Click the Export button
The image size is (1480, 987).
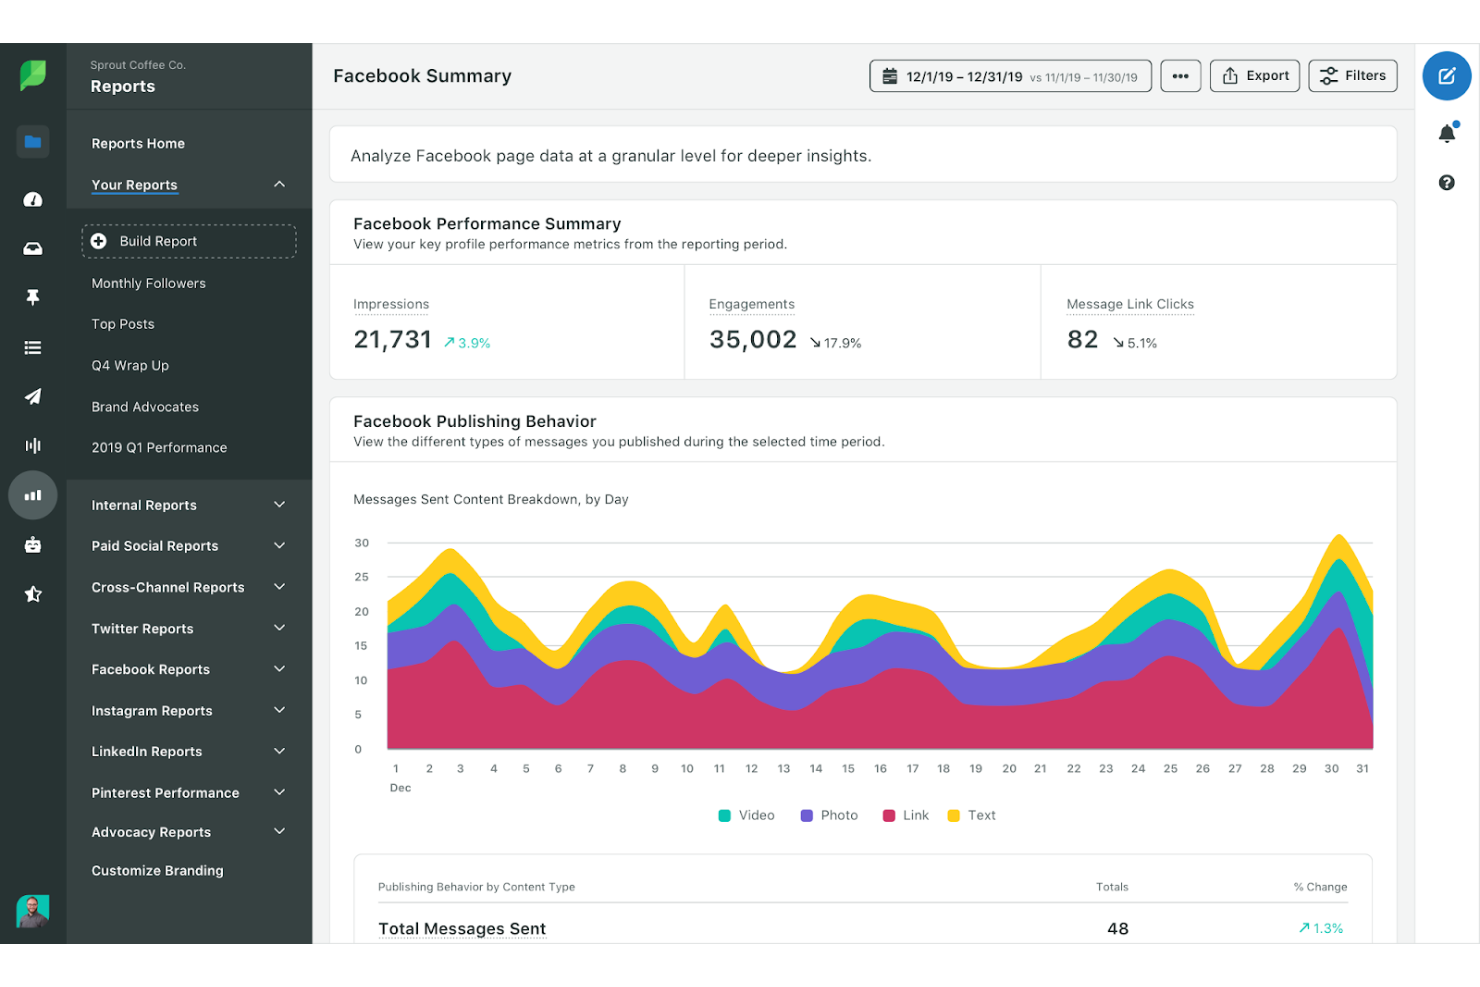coord(1255,75)
